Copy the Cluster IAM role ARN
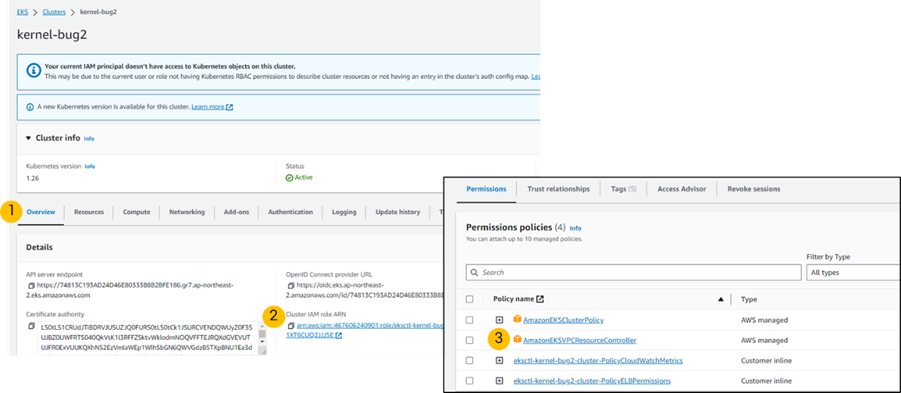The height and width of the screenshot is (393, 901). [291, 326]
